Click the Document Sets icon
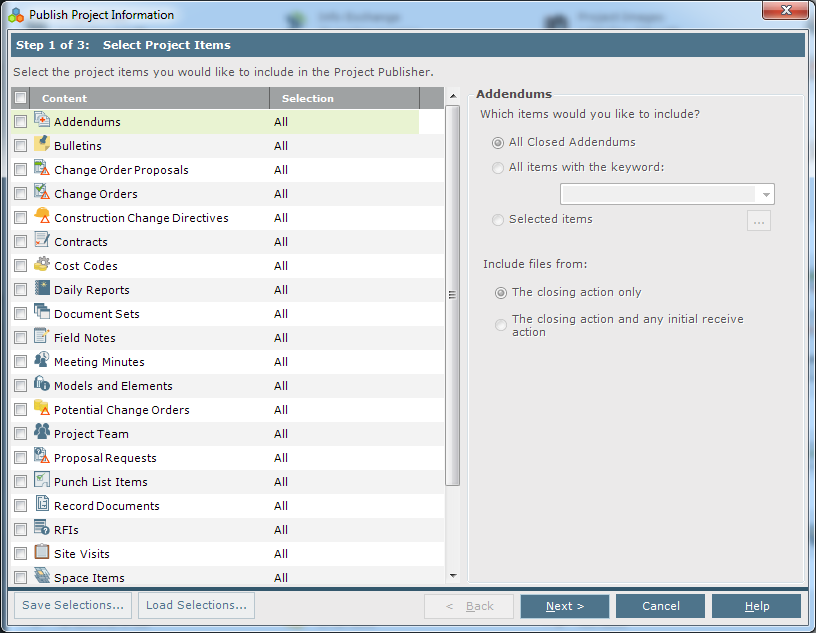This screenshot has height=633, width=816. coord(42,312)
